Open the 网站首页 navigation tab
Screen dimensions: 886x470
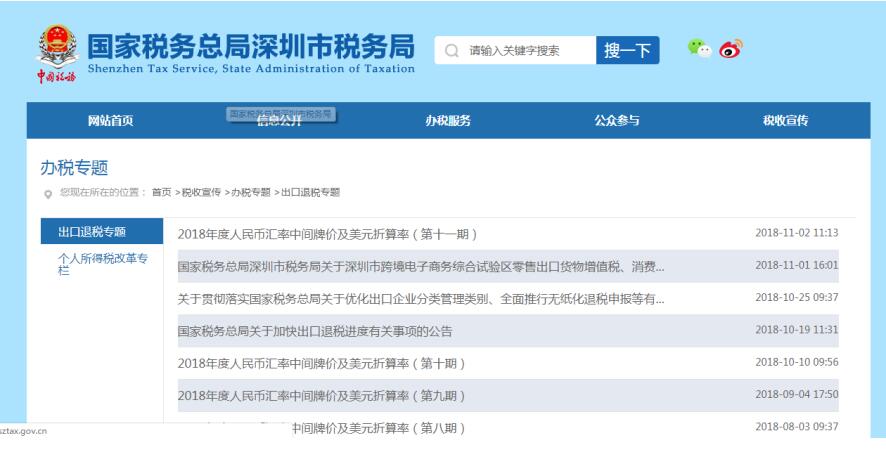pyautogui.click(x=111, y=121)
